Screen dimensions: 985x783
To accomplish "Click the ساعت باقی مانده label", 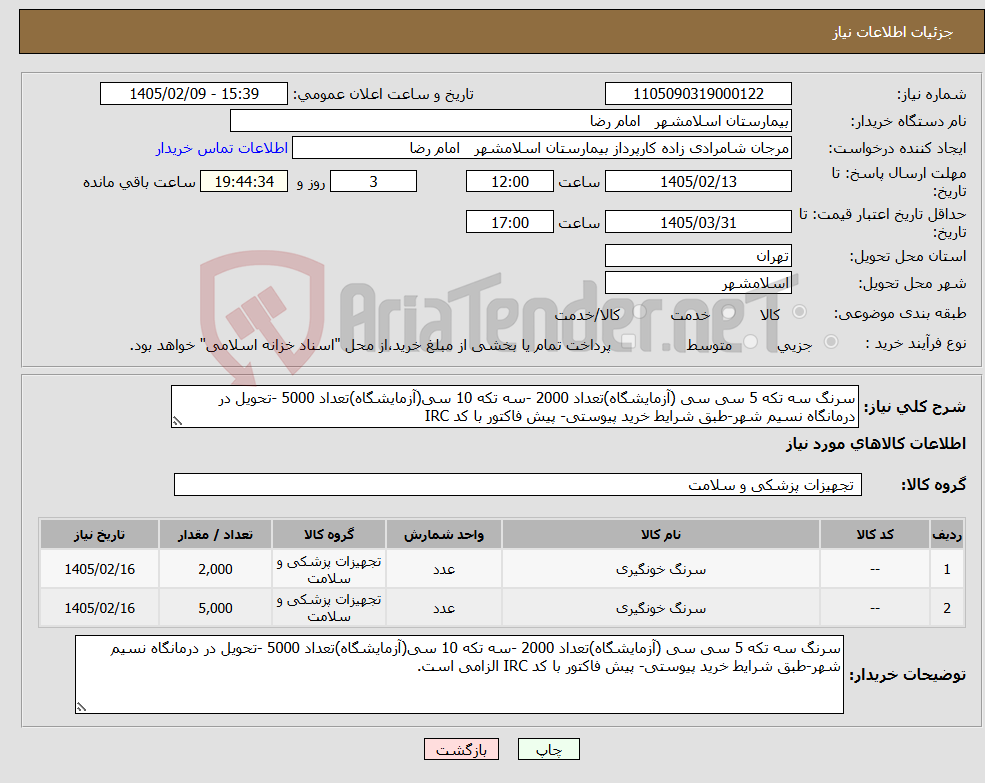I will (x=139, y=182).
